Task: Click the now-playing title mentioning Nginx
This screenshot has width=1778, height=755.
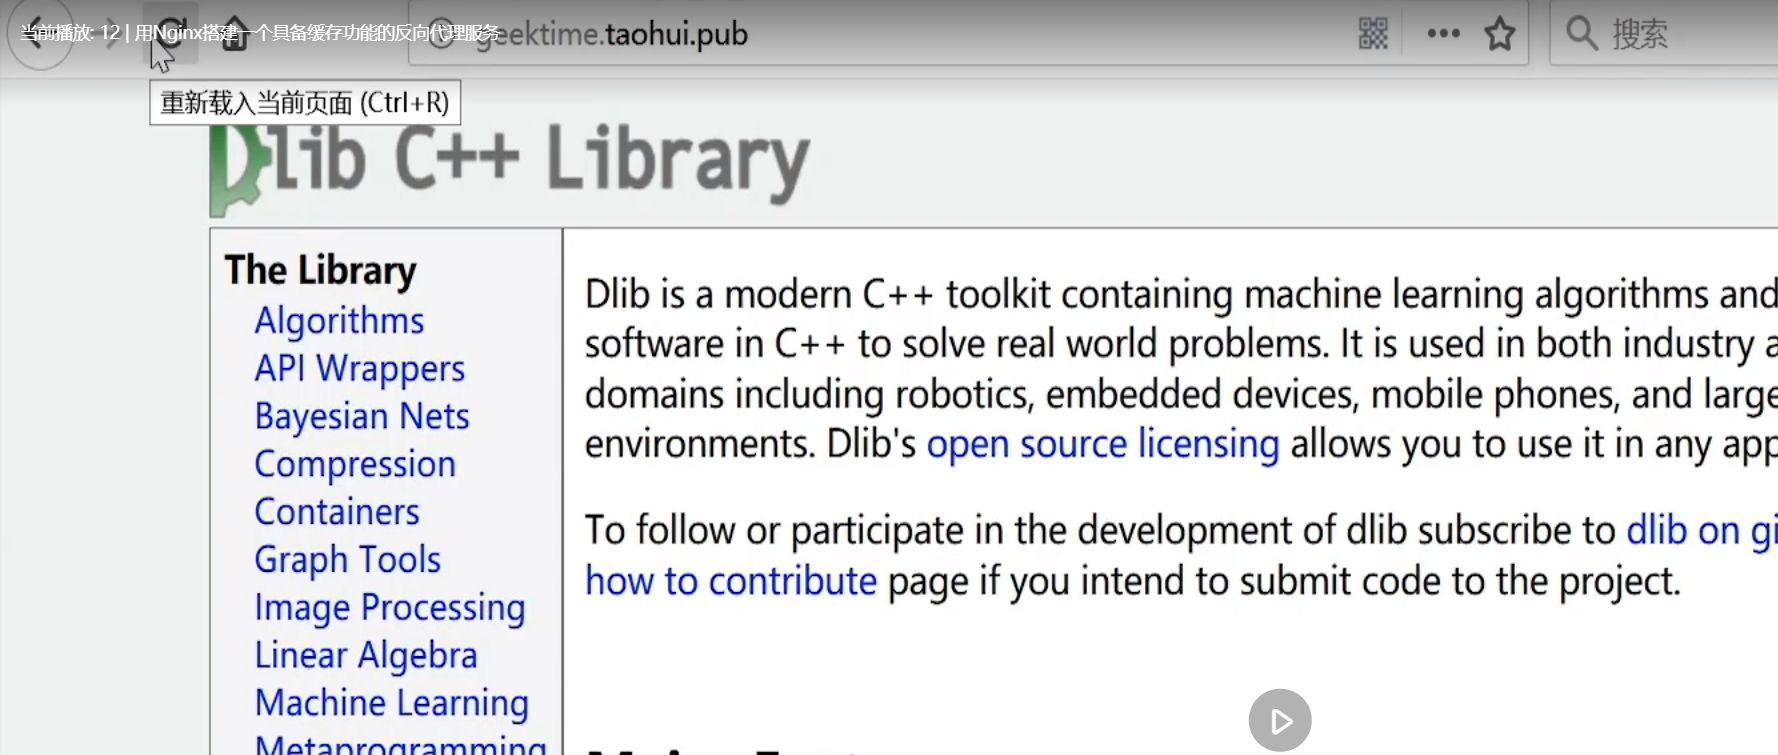Action: coord(260,33)
